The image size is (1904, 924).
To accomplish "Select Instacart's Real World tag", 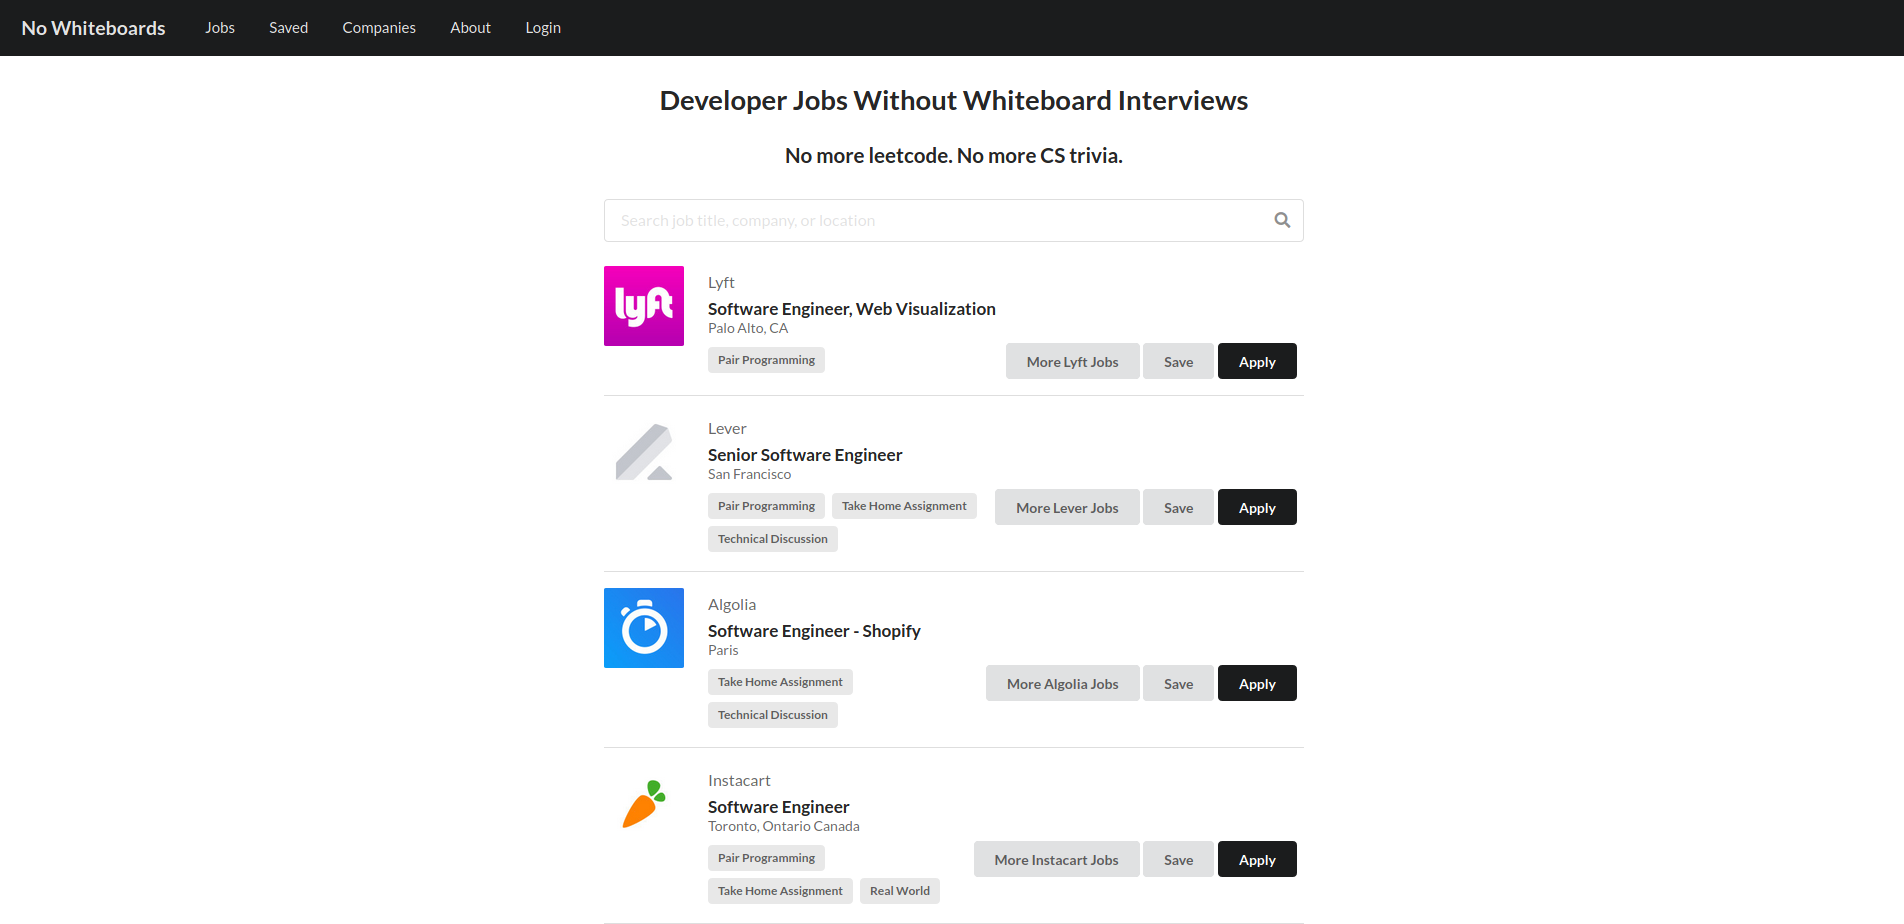I will pyautogui.click(x=900, y=891).
